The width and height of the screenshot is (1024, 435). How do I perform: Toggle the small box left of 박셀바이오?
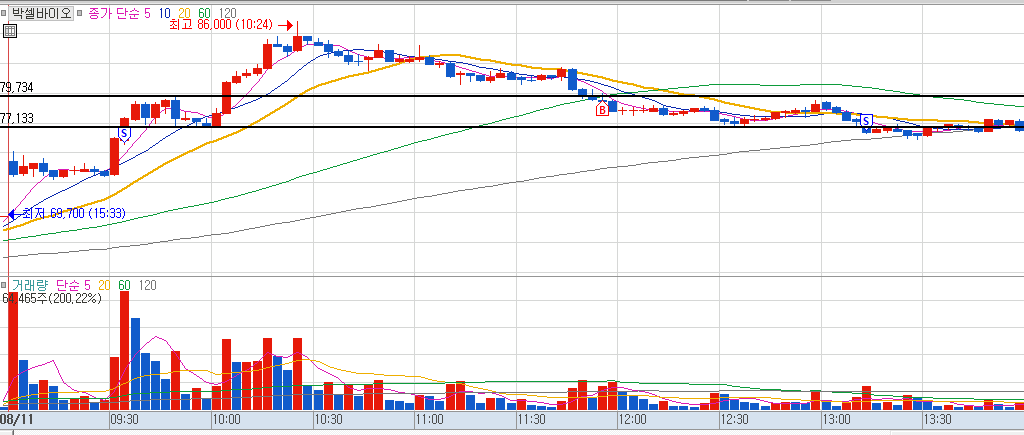tap(4, 12)
